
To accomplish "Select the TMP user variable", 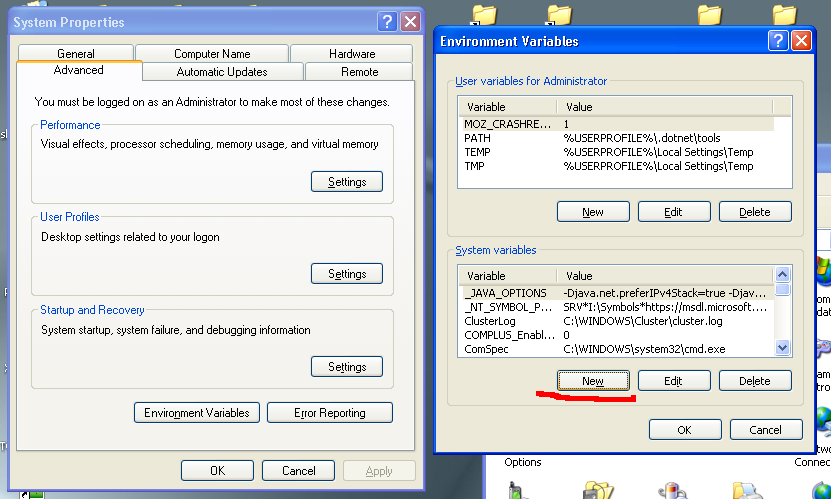I will pyautogui.click(x=617, y=166).
